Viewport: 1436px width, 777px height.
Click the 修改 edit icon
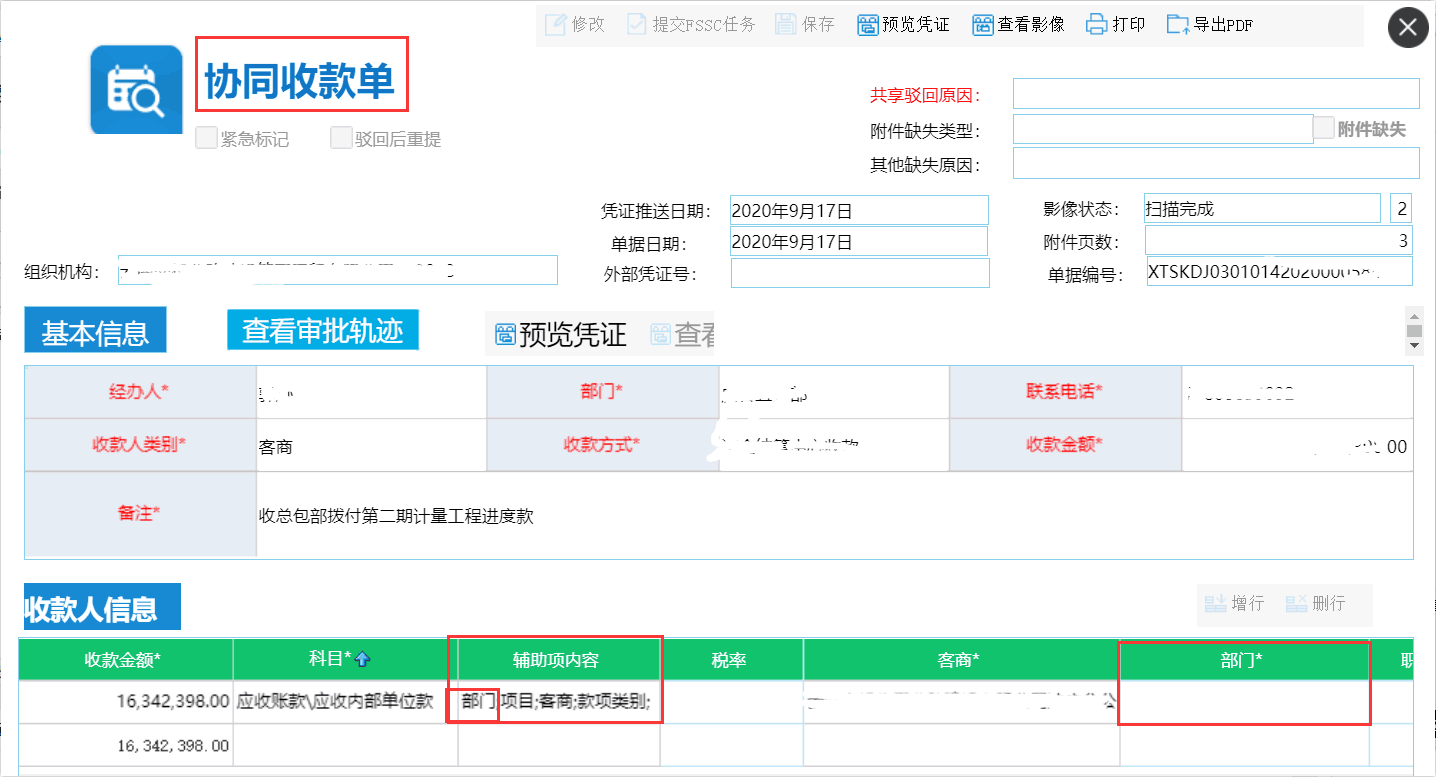556,25
